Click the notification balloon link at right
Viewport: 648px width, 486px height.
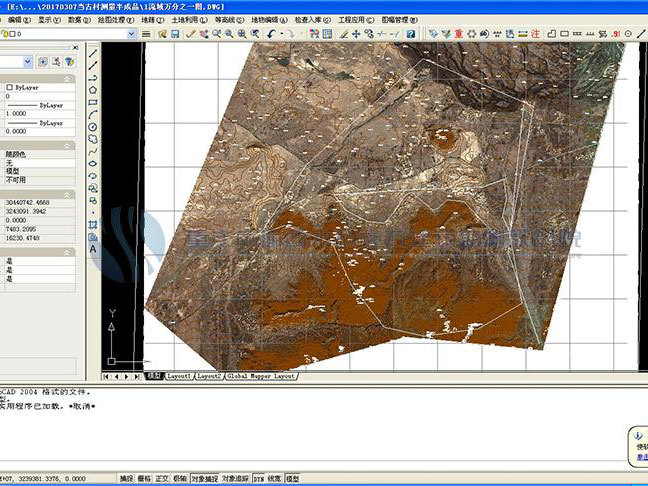642,457
